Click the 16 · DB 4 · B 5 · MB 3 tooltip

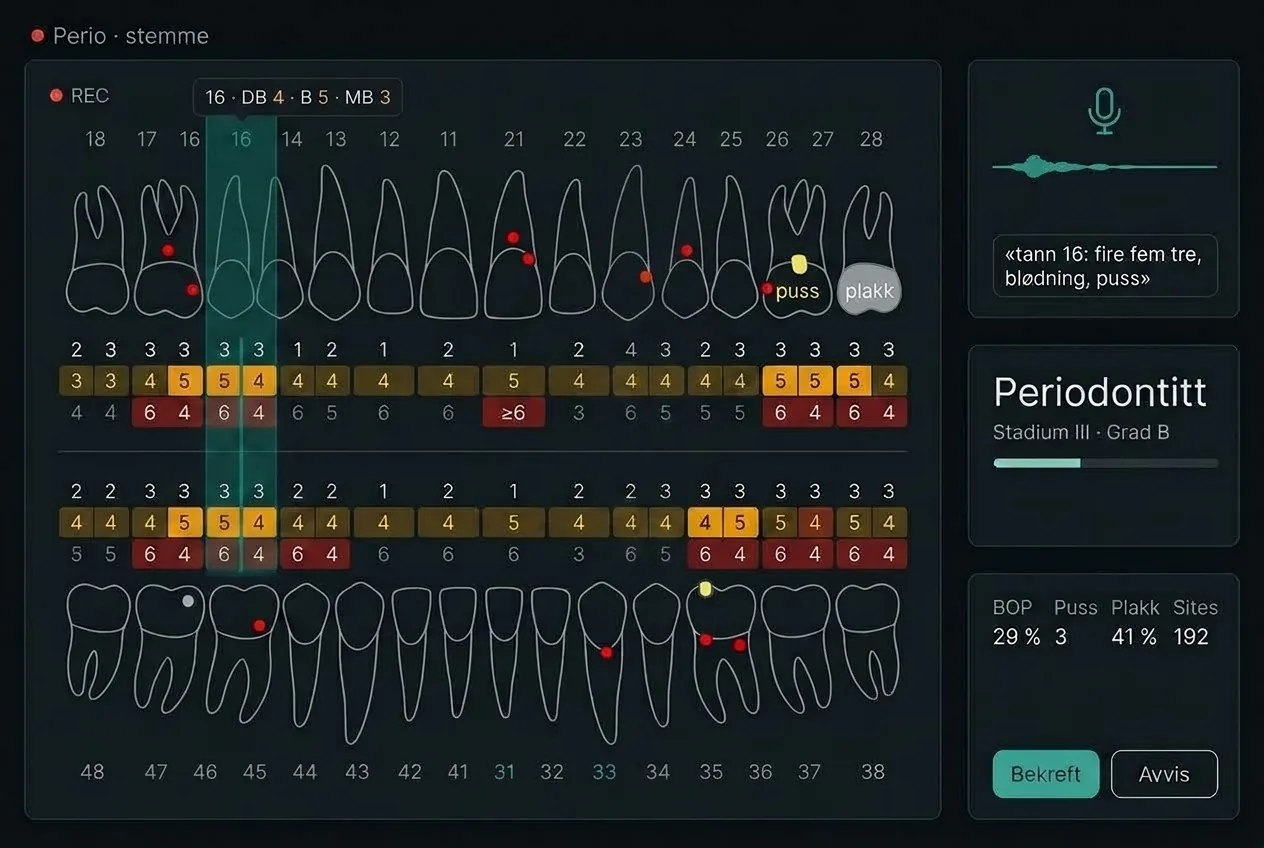coord(298,97)
